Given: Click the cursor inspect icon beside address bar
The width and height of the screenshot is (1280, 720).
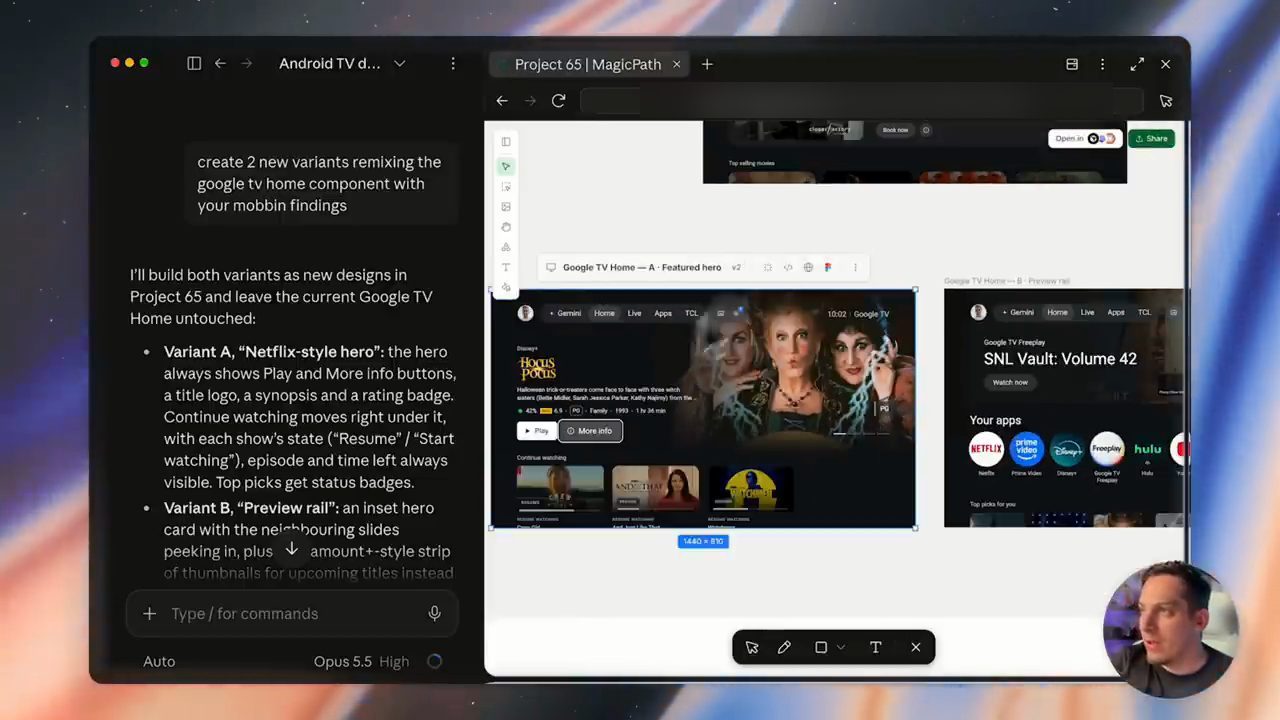Looking at the screenshot, I should point(1166,101).
